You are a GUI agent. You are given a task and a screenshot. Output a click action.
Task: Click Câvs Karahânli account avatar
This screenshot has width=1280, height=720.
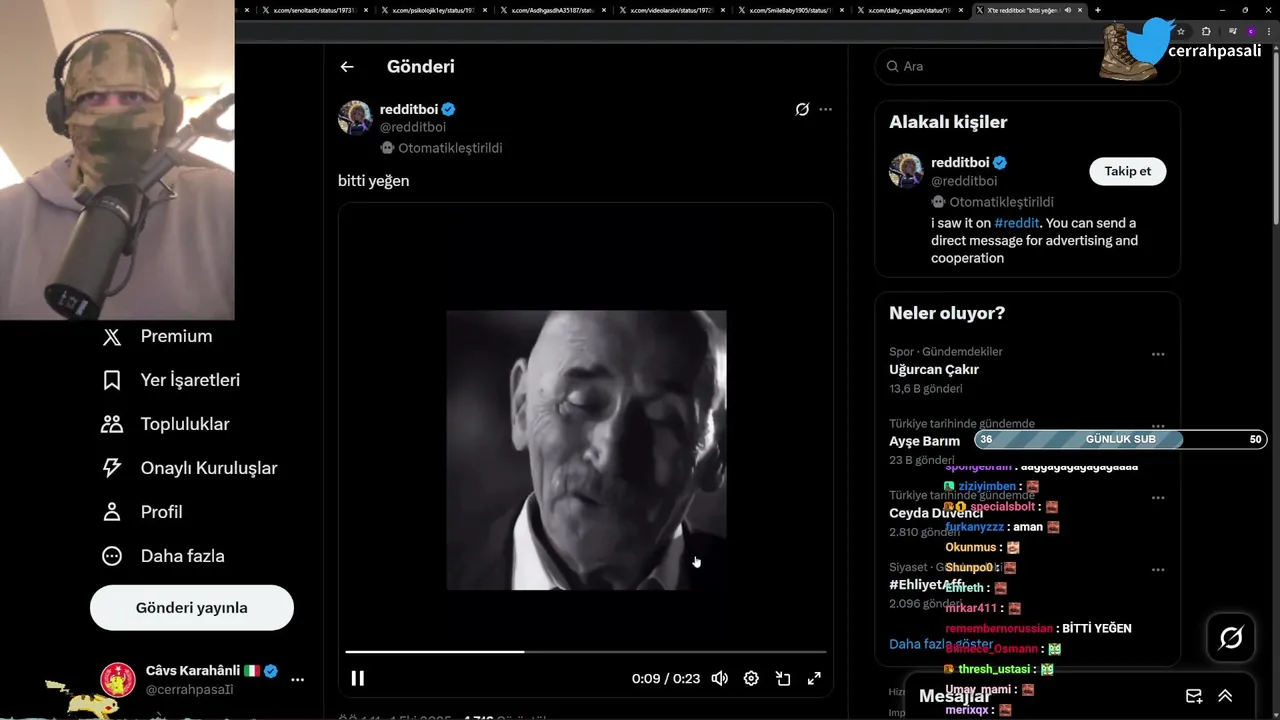[118, 680]
